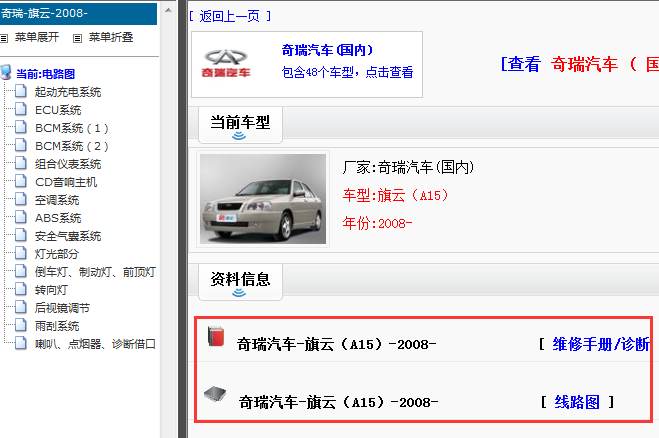Click the page icon next to CD音响主机
This screenshot has width=659, height=438.
[x=21, y=181]
